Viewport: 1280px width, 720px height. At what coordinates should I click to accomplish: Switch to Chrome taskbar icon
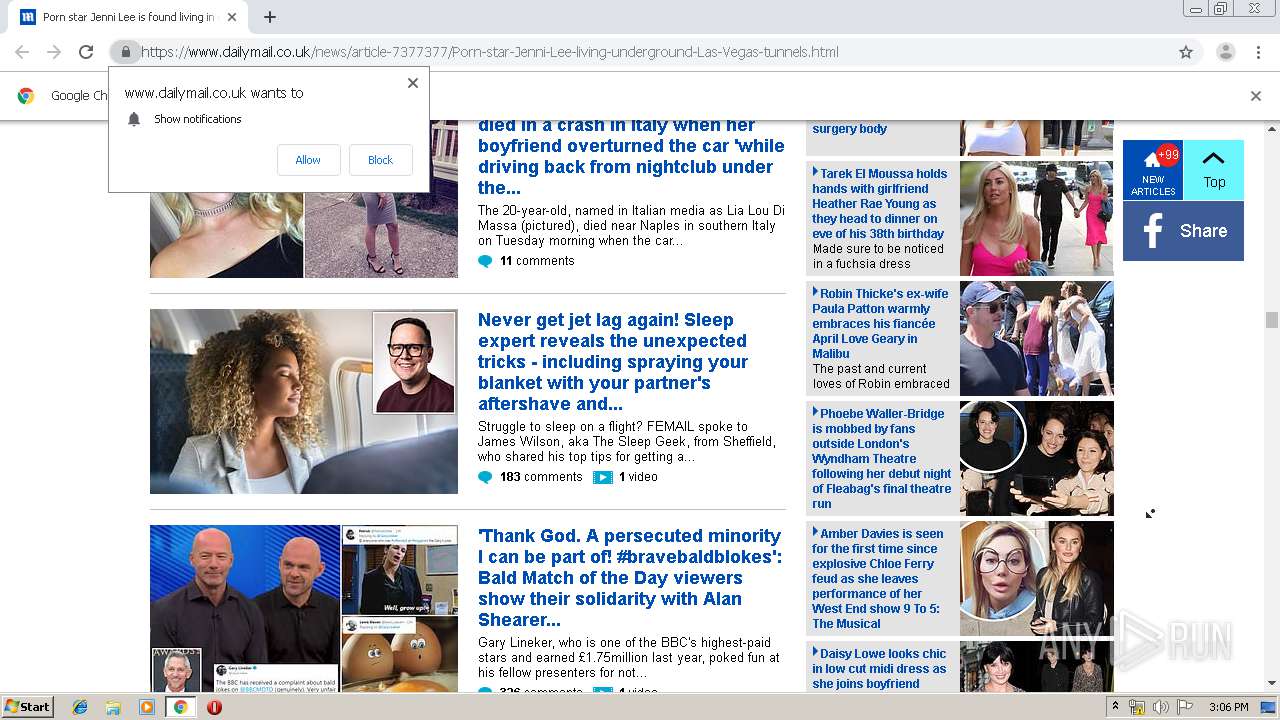click(x=180, y=707)
